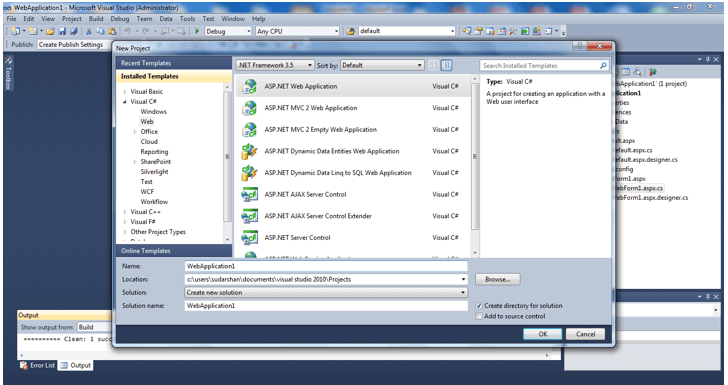The height and width of the screenshot is (385, 728).
Task: Click the Save All toolbar icon
Action: (73, 31)
